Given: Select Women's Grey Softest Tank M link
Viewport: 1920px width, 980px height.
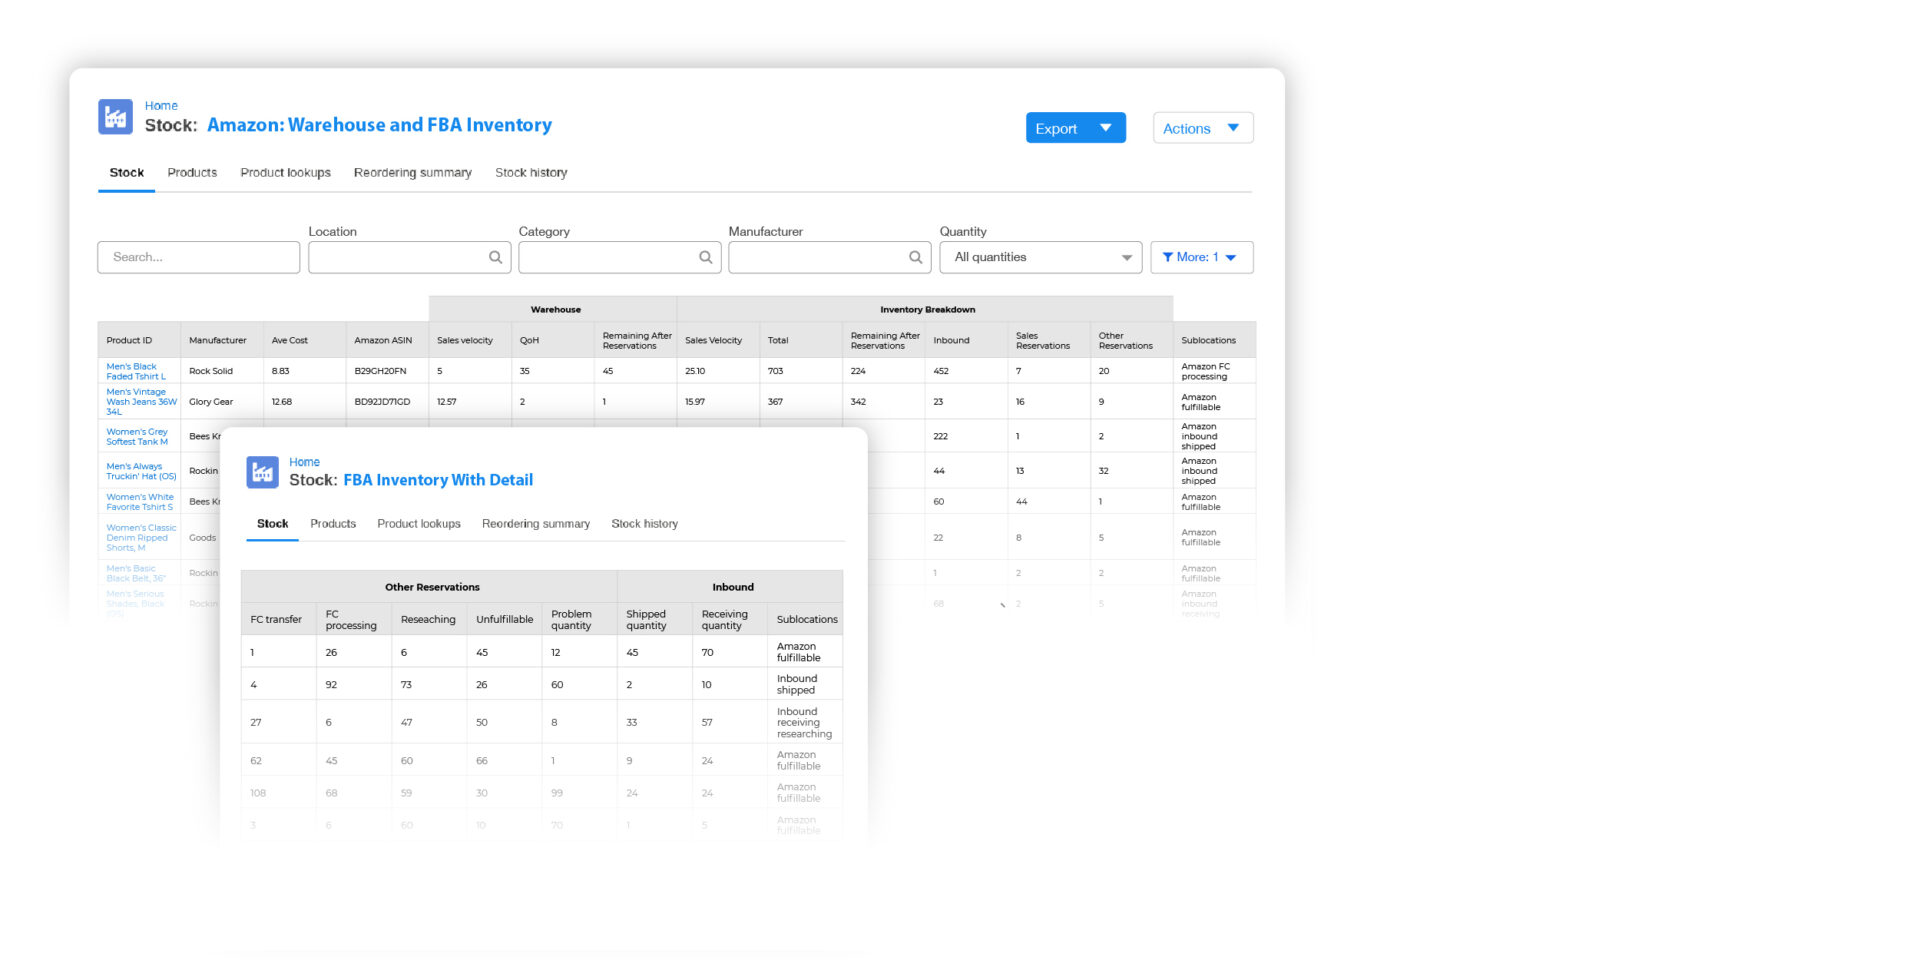Looking at the screenshot, I should (x=137, y=436).
